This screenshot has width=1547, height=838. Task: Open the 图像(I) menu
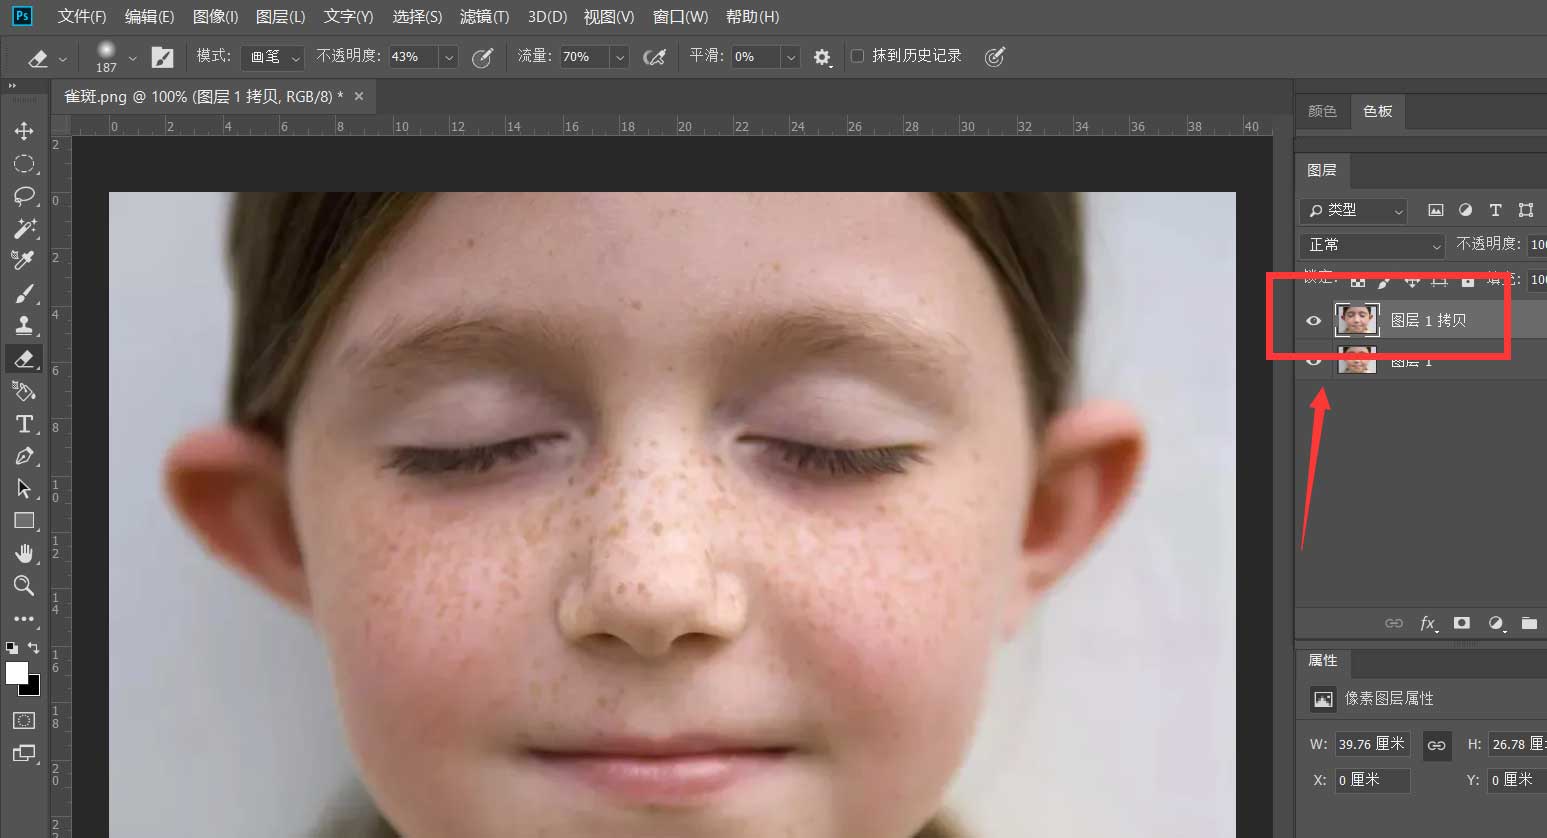tap(215, 17)
